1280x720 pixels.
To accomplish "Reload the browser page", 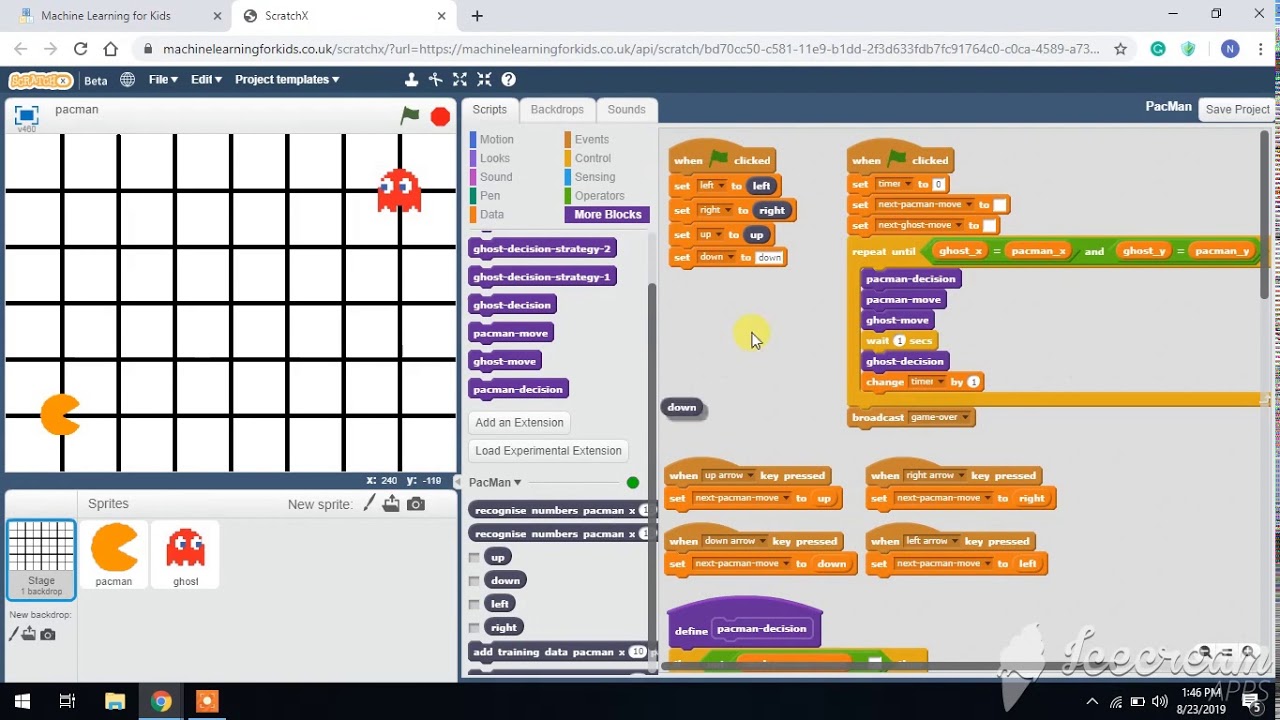I will [x=81, y=48].
